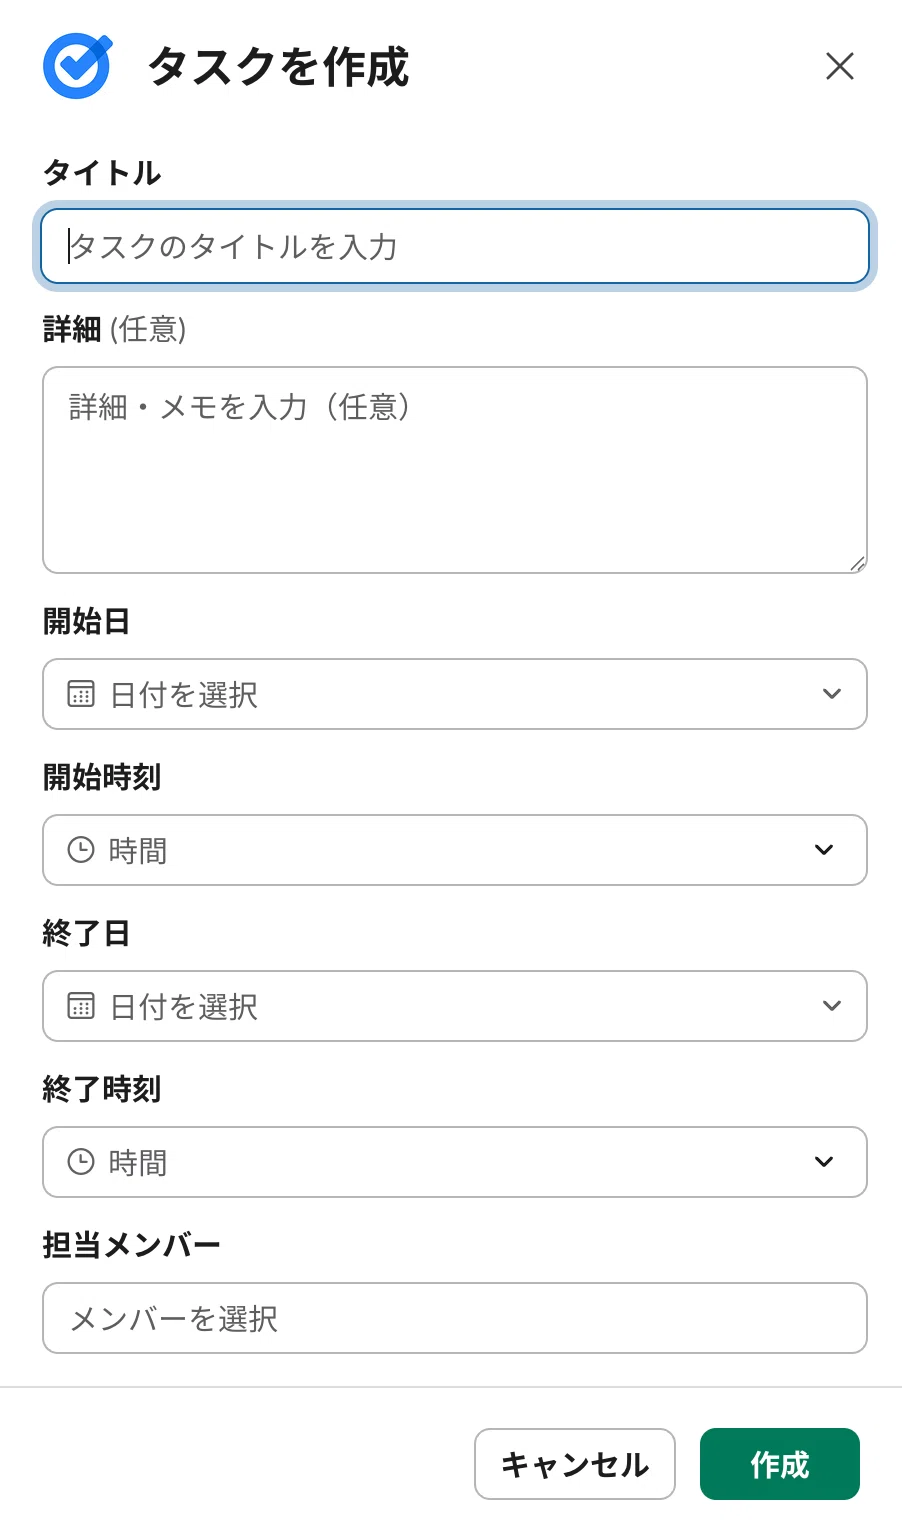
Task: Expand the 開始時刻 time chevron
Action: coord(824,850)
